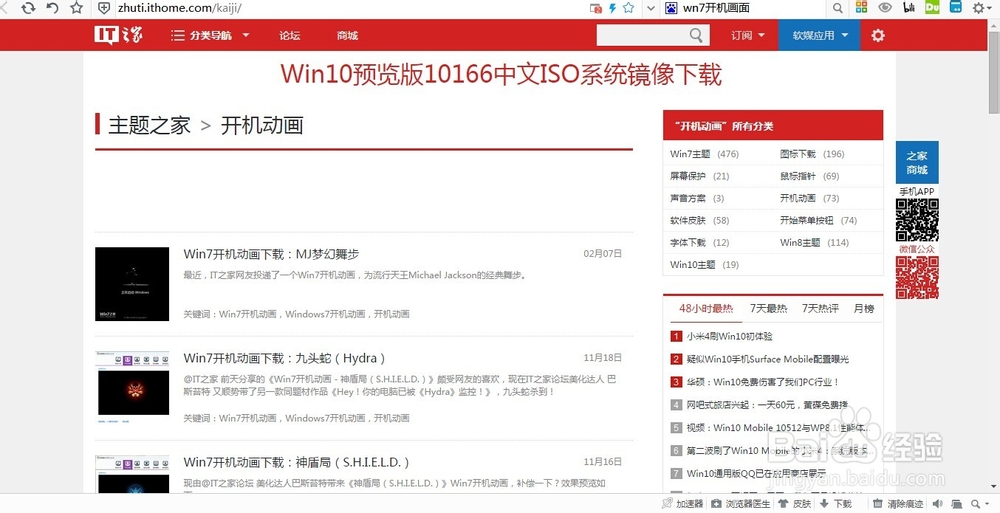This screenshot has width=1000, height=513.
Task: Expand the 分类导航 menu
Action: pos(210,35)
